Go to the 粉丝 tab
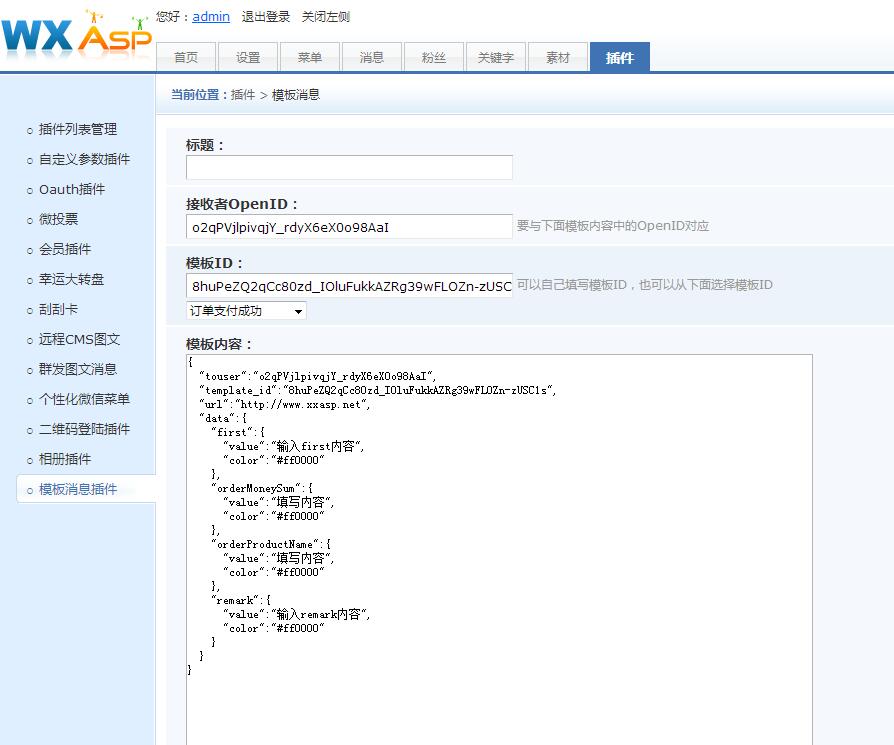894x745 pixels. pos(434,57)
